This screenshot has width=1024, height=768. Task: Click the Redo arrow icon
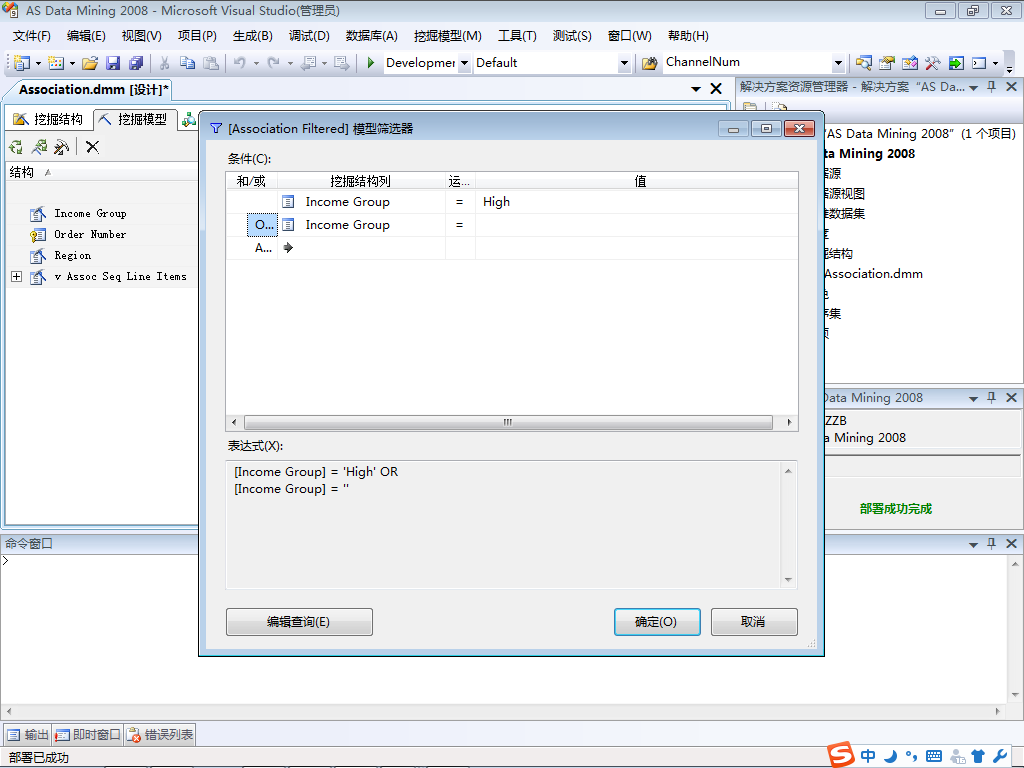pos(274,63)
